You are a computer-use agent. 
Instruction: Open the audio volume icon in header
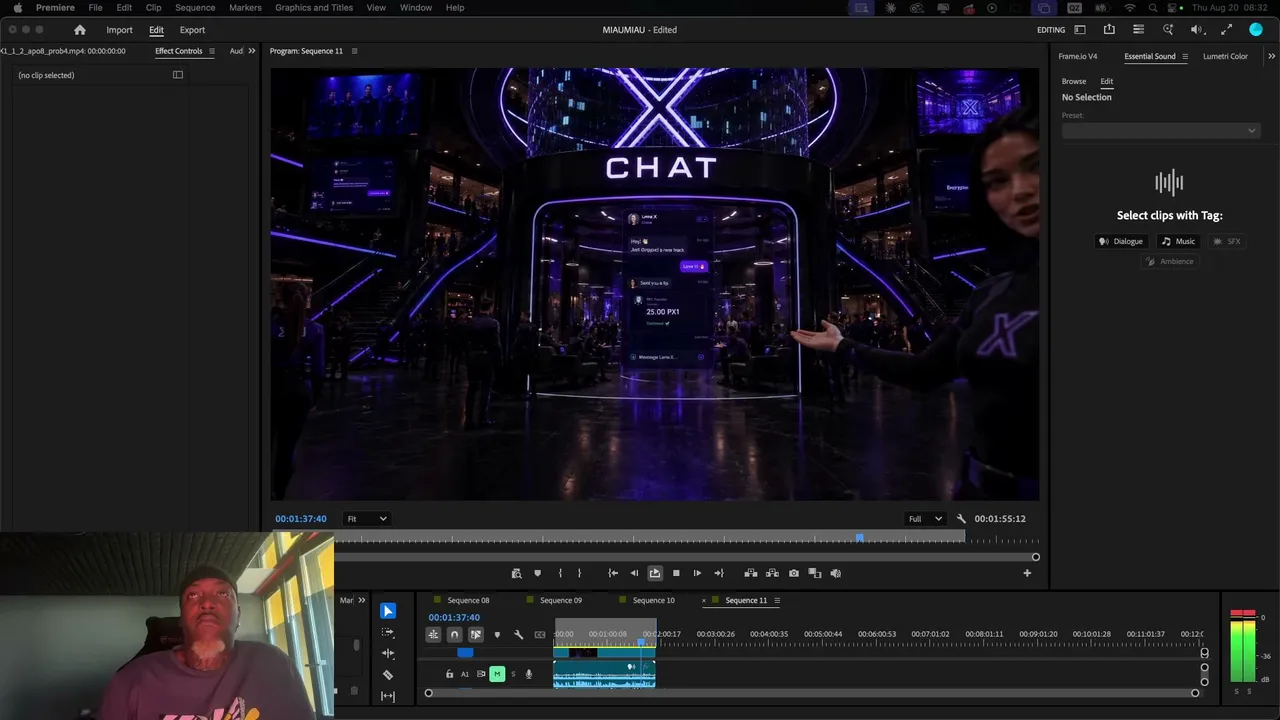click(x=1197, y=30)
